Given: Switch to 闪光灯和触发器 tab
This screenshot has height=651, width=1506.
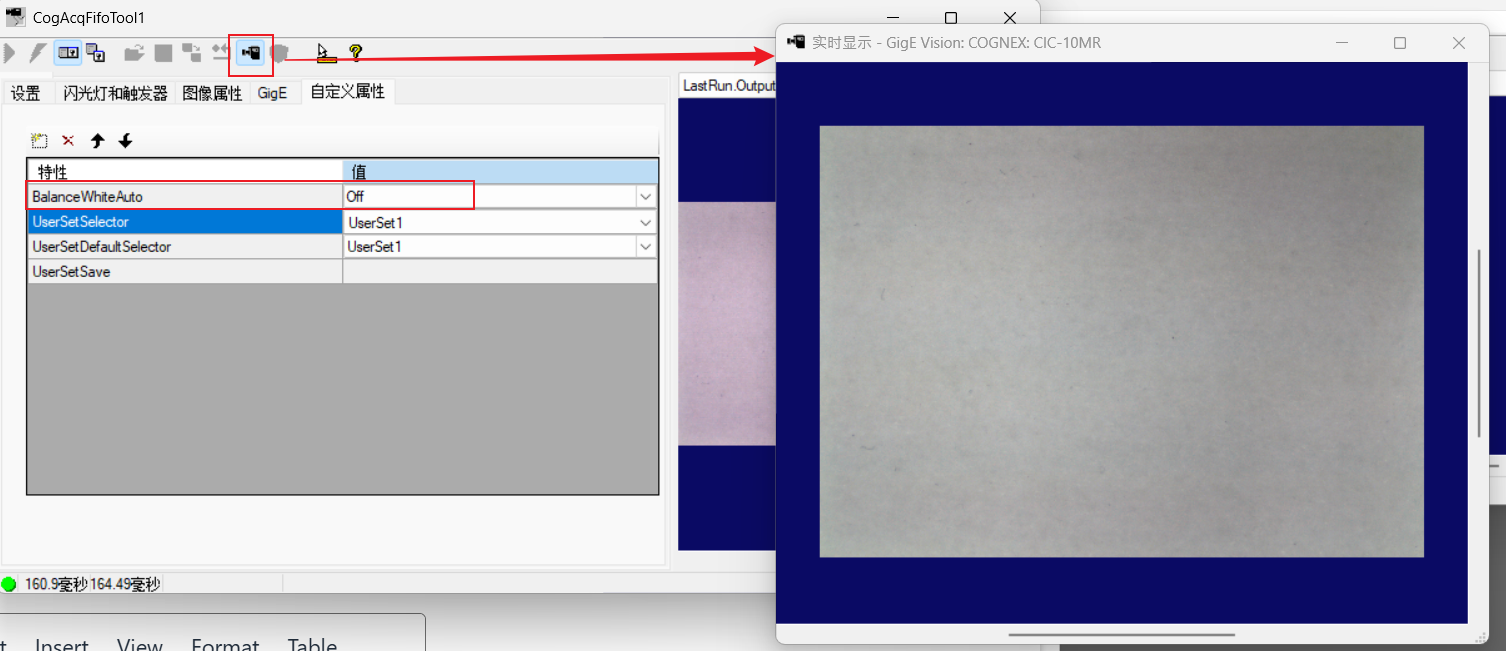Looking at the screenshot, I should coord(115,93).
